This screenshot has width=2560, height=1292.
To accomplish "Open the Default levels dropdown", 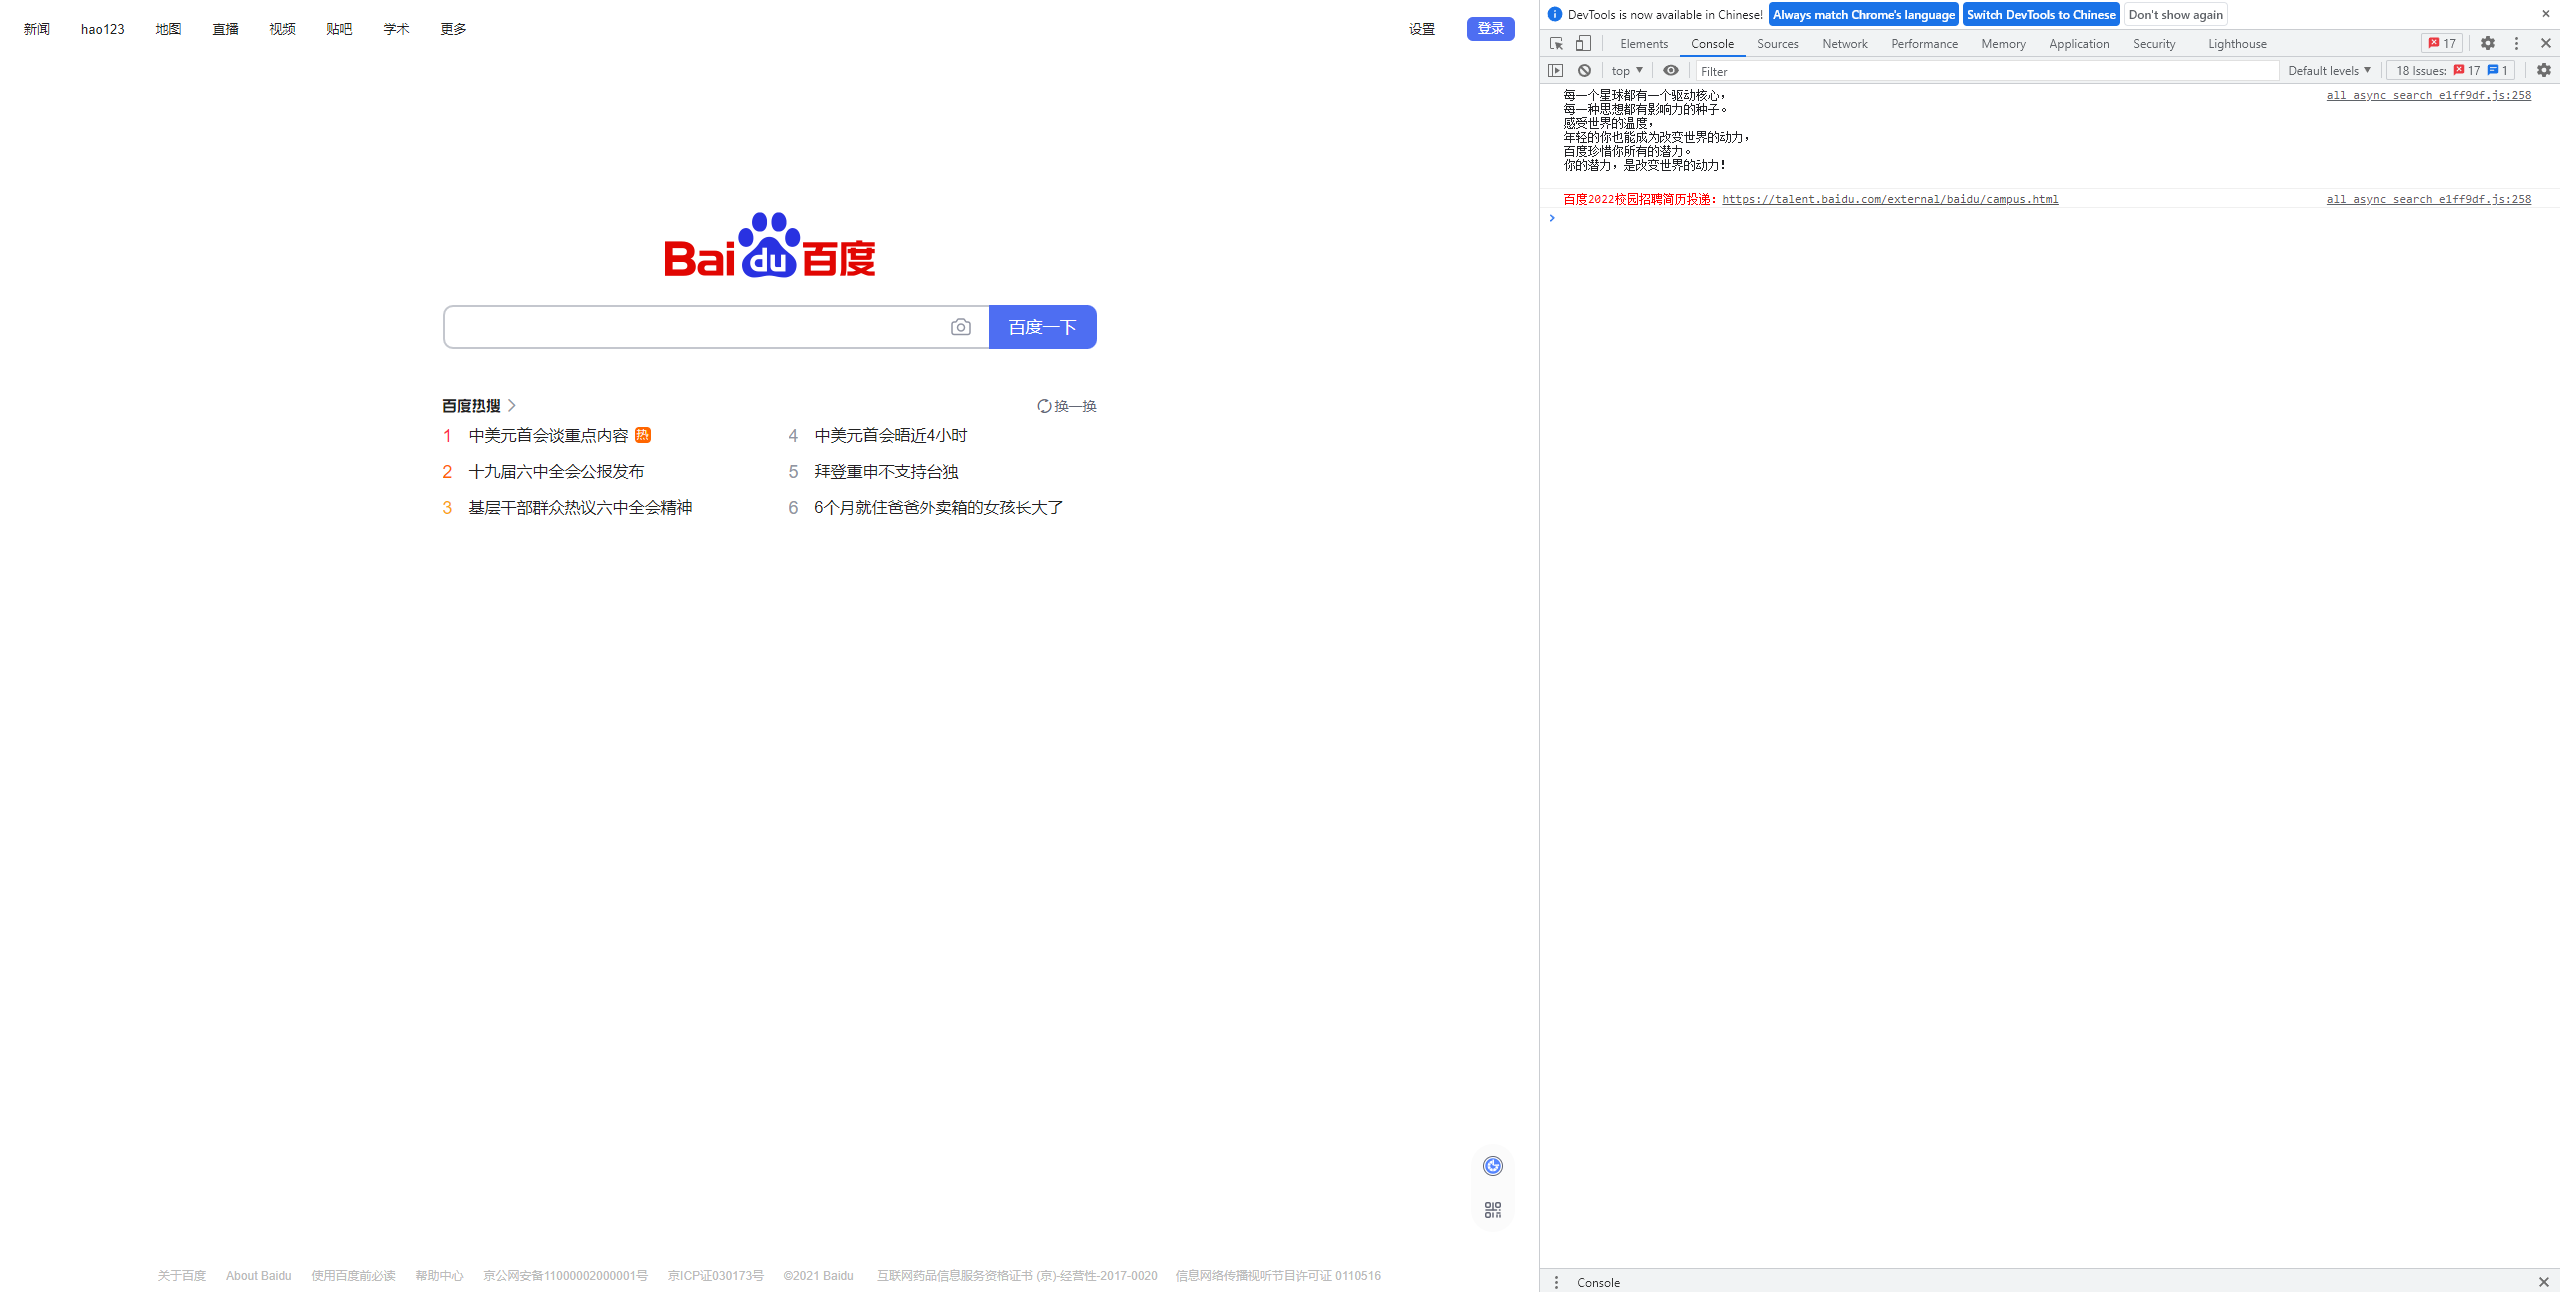I will click(2328, 70).
